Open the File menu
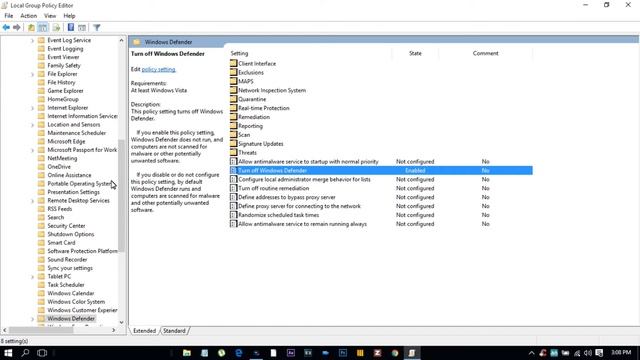This screenshot has width=640, height=360. click(x=9, y=16)
